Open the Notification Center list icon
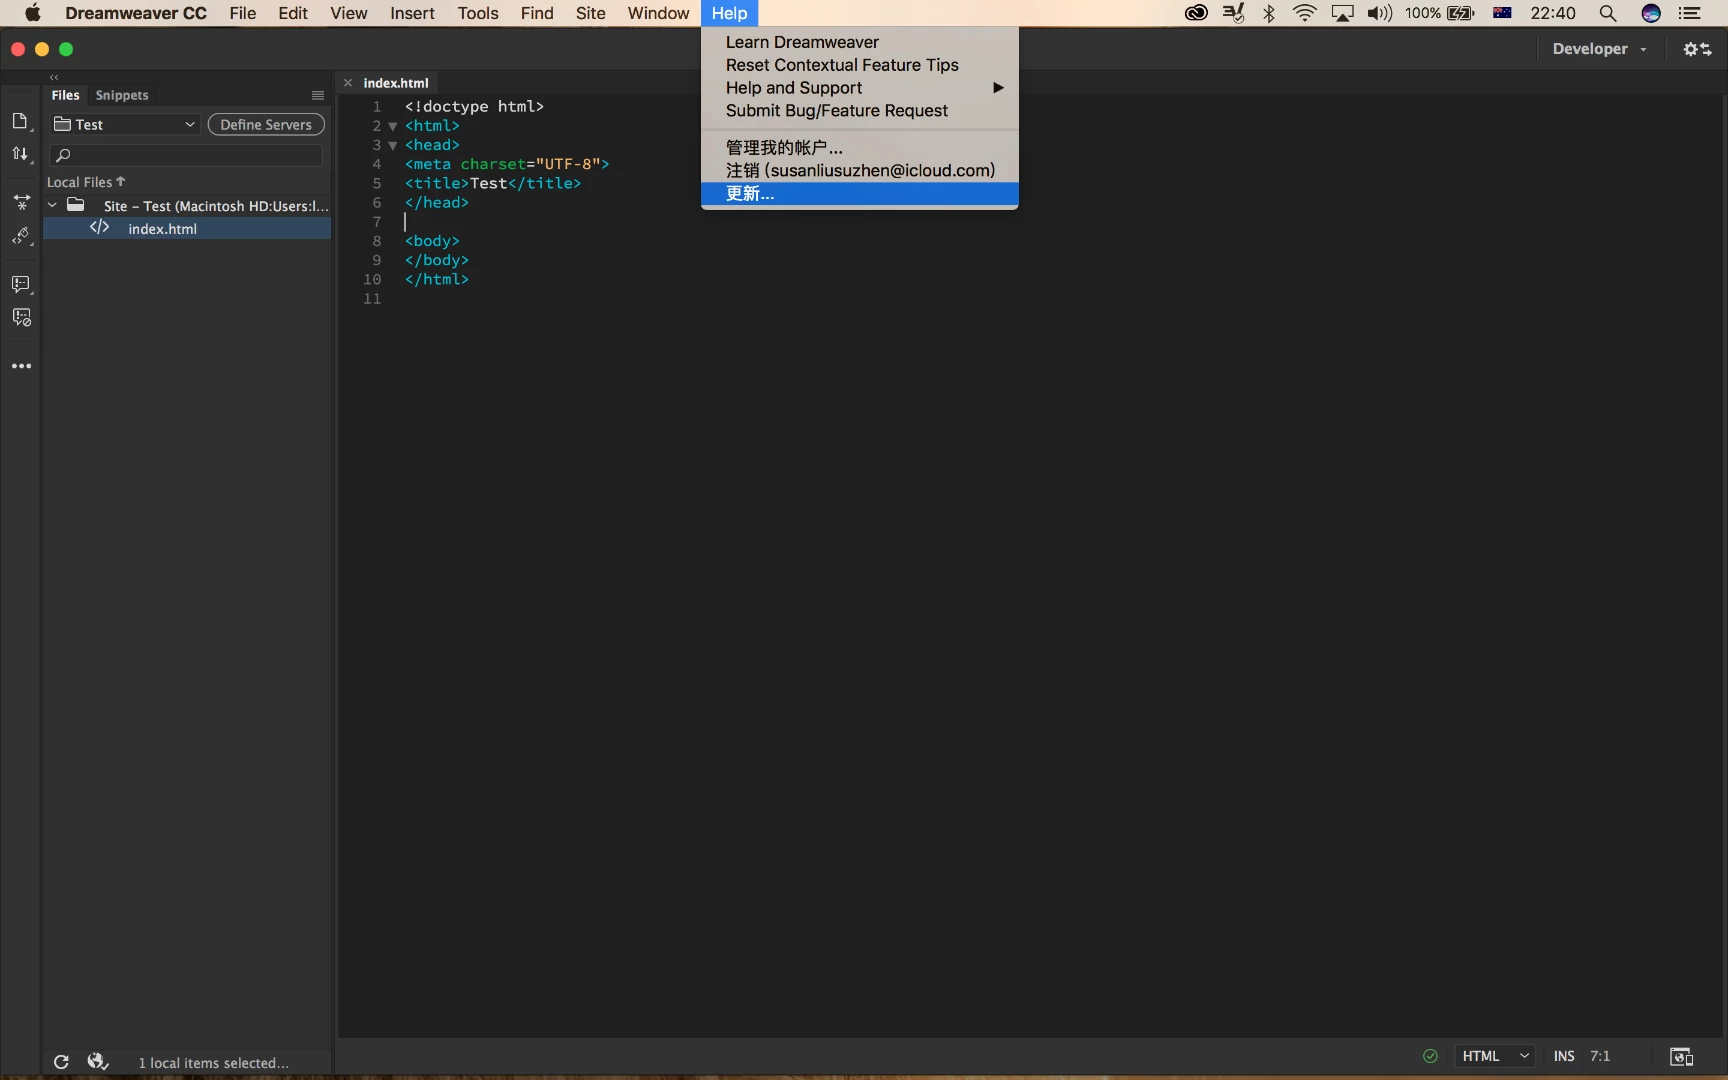This screenshot has height=1080, width=1728. [x=1690, y=13]
